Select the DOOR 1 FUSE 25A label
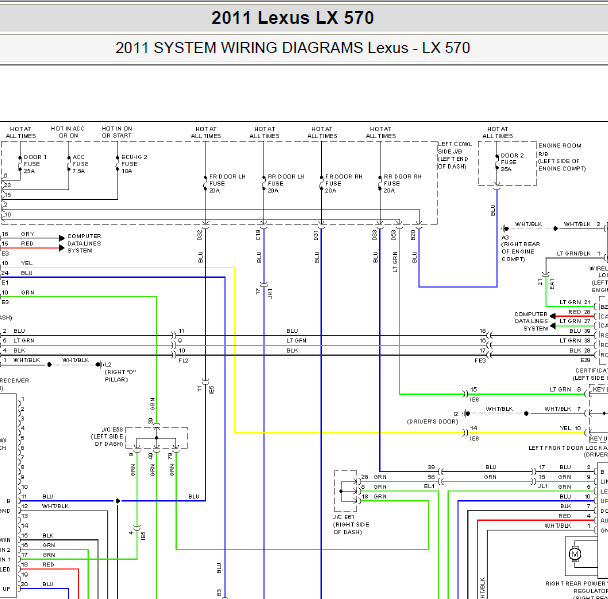Image resolution: width=608 pixels, height=599 pixels. [35, 164]
